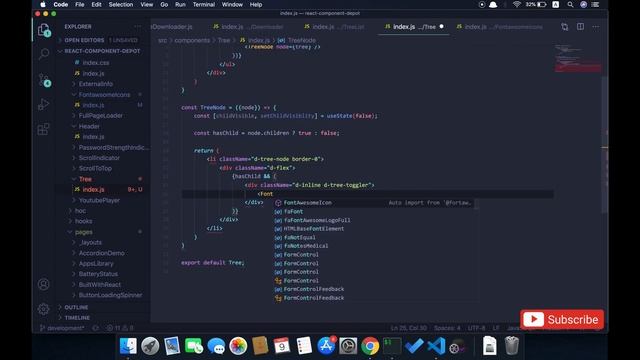Open Trash from the dock

pyautogui.click(x=511, y=346)
